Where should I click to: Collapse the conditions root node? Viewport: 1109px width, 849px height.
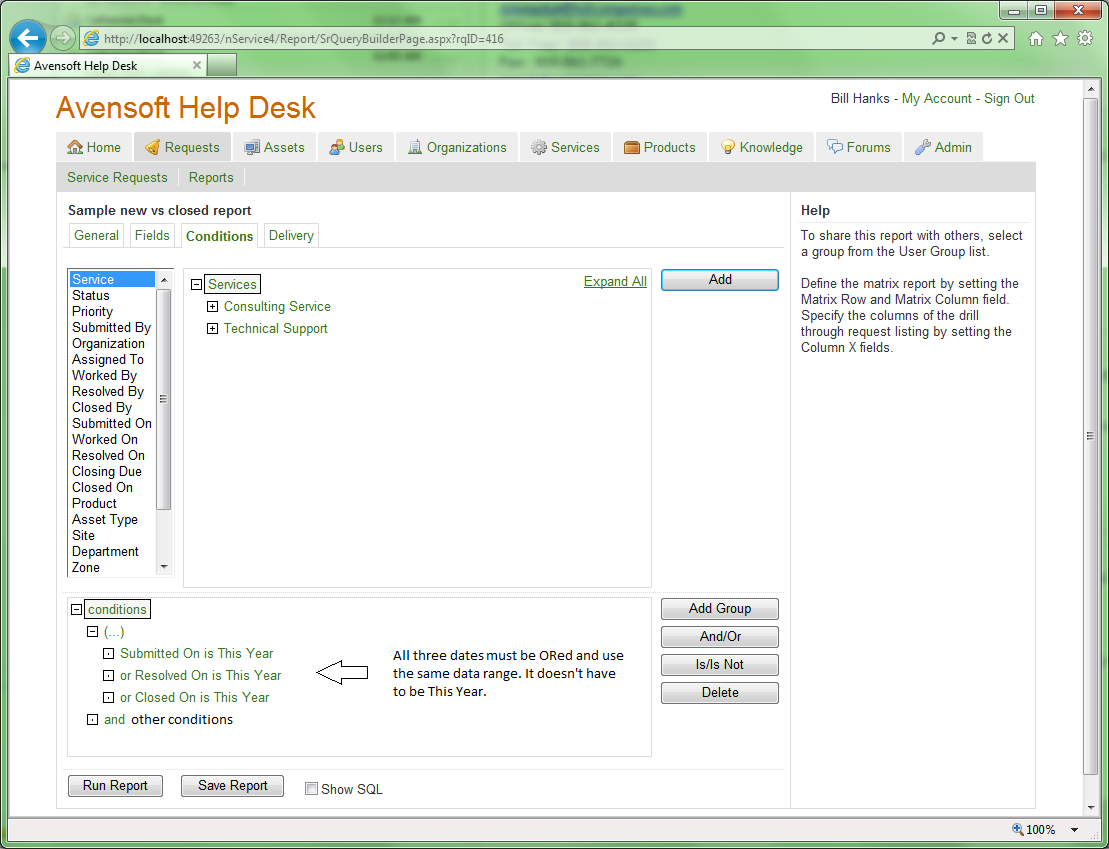[77, 610]
